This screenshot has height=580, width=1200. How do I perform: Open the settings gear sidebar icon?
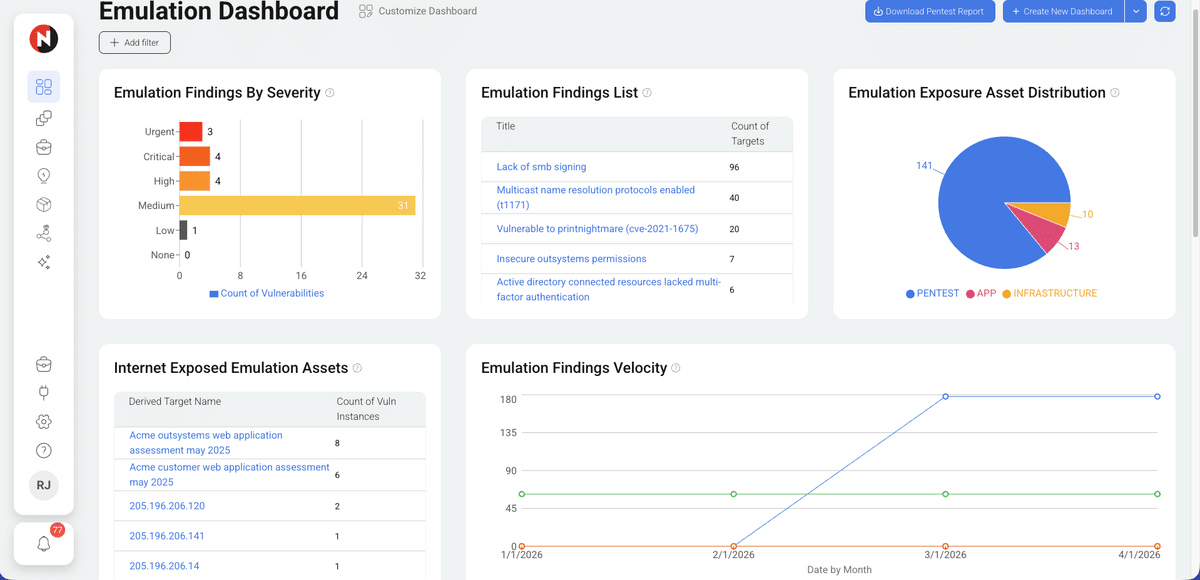point(44,422)
